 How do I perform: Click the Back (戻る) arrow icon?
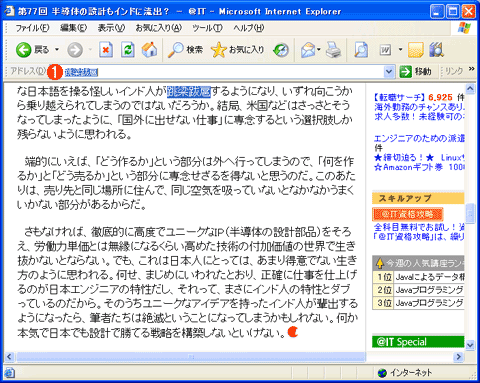[23, 50]
